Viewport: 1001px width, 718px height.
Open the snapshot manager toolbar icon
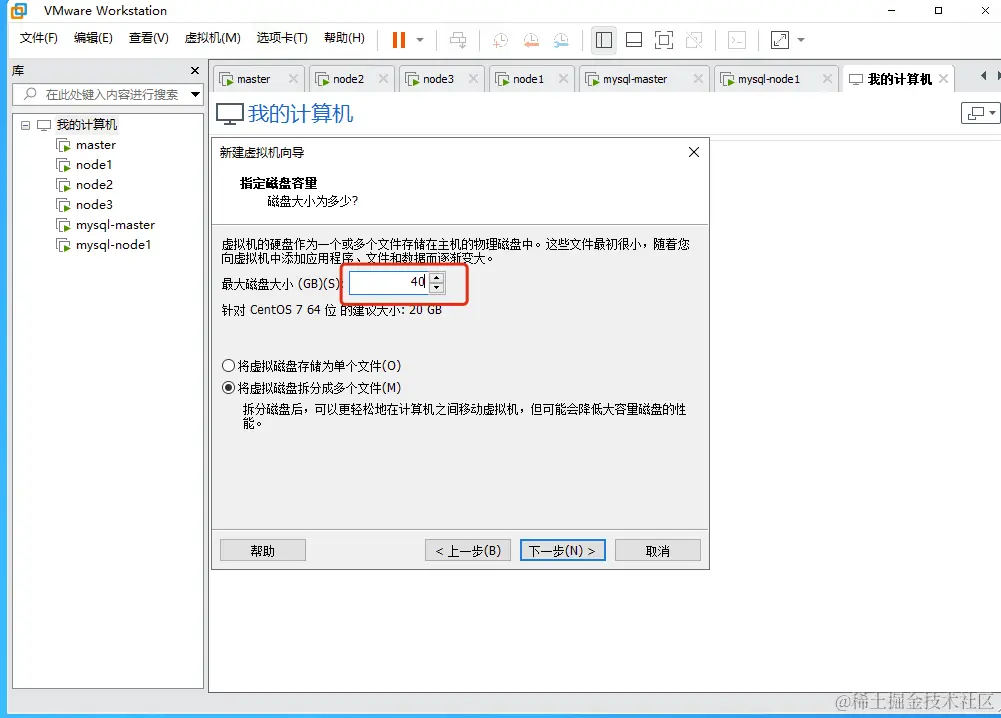(561, 40)
